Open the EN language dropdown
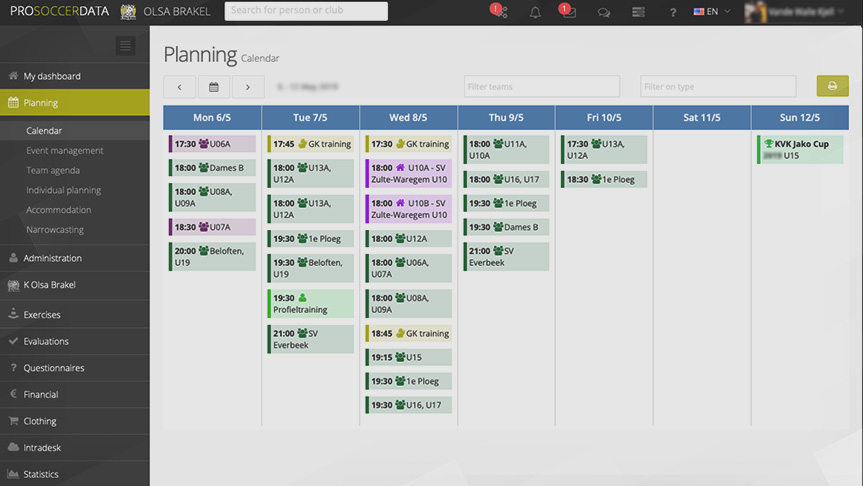The image size is (863, 486). 712,12
